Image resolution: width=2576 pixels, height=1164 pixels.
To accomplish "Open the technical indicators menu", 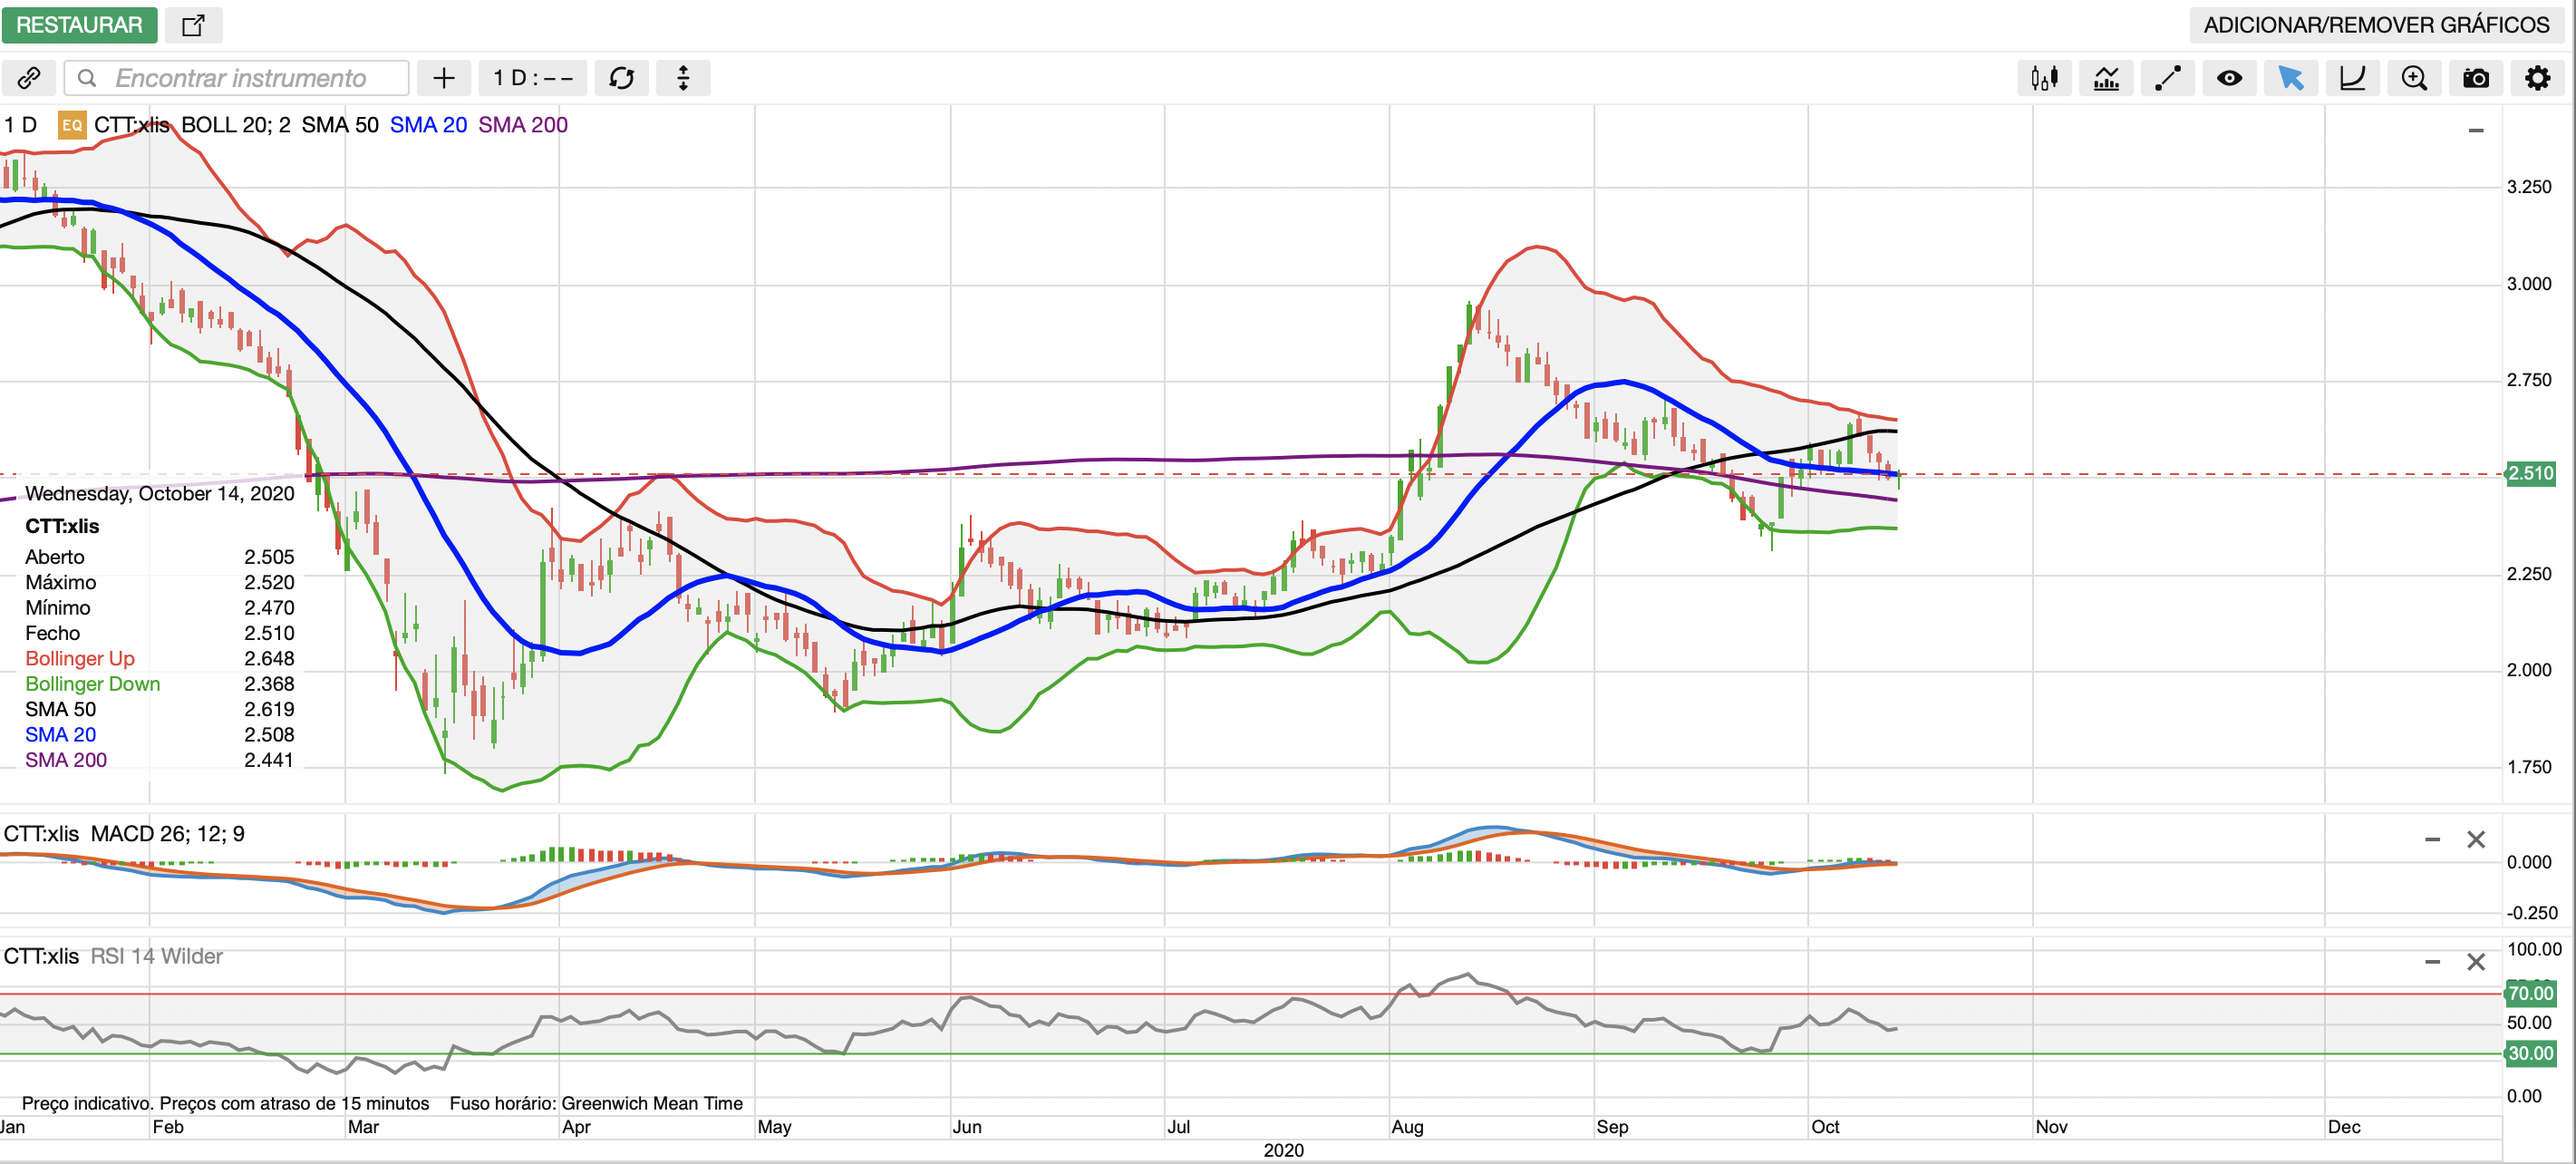I will click(x=2106, y=78).
